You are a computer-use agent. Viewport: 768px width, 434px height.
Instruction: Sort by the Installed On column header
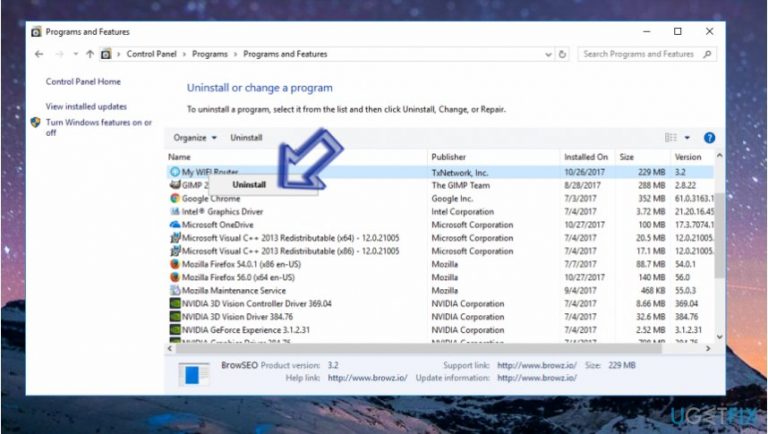tap(586, 157)
